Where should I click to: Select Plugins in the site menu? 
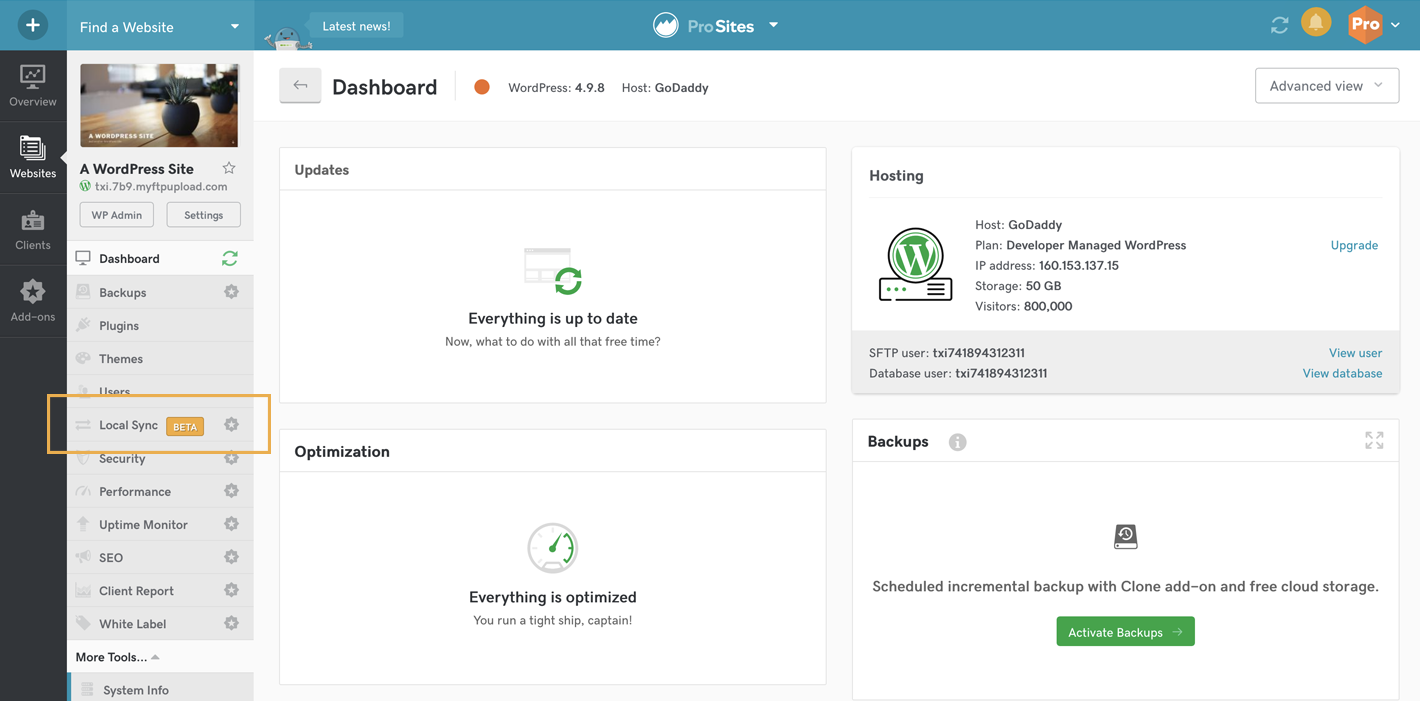pos(119,326)
